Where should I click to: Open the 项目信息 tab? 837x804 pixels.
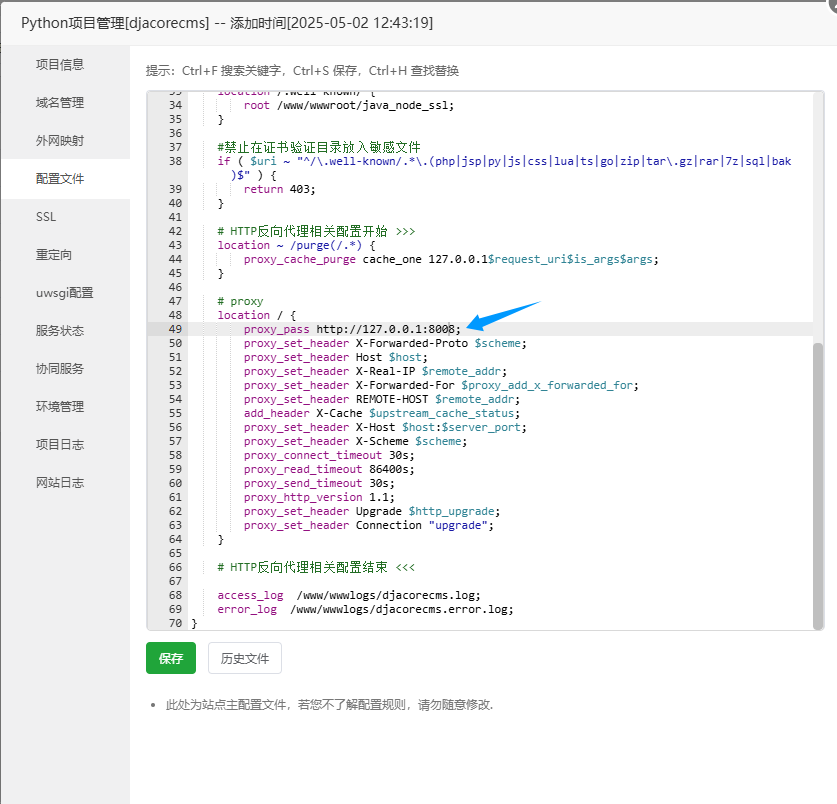60,65
